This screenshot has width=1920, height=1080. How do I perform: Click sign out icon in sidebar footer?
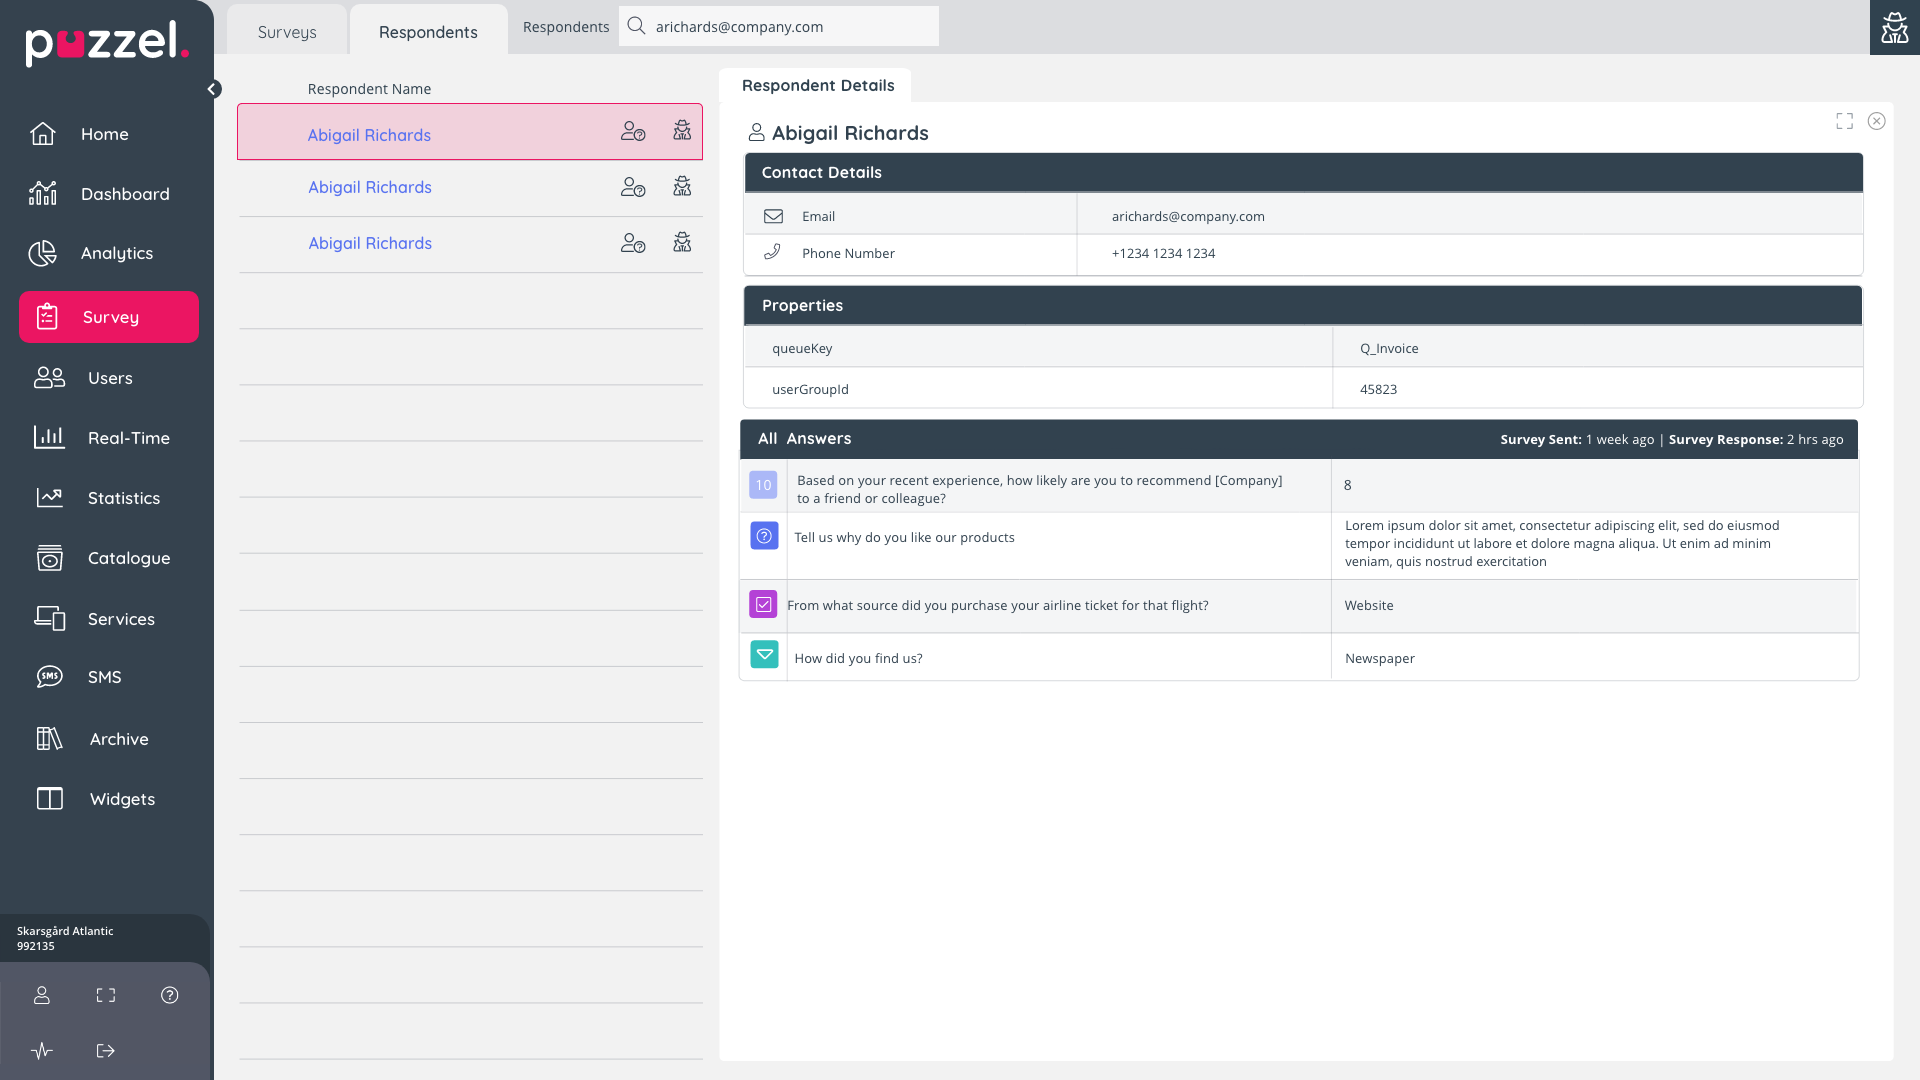[x=106, y=1051]
